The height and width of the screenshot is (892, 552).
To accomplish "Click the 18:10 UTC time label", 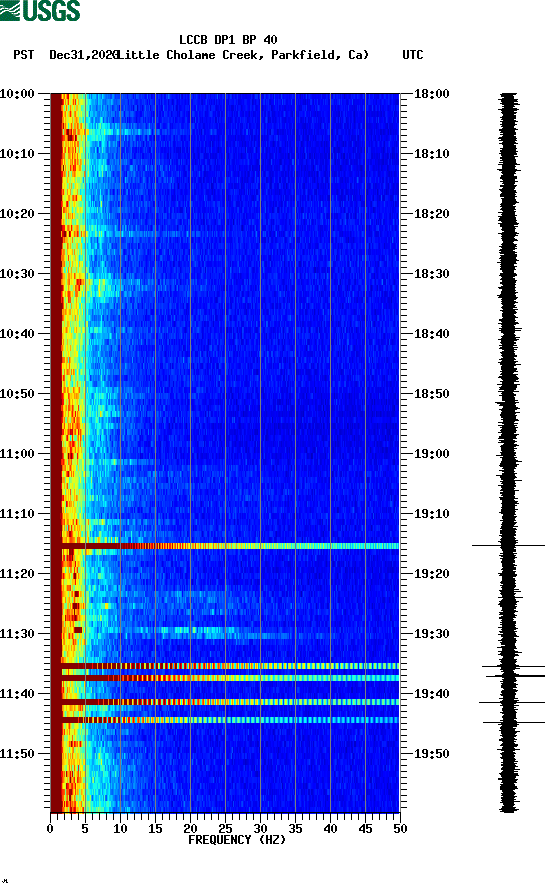I will point(432,154).
